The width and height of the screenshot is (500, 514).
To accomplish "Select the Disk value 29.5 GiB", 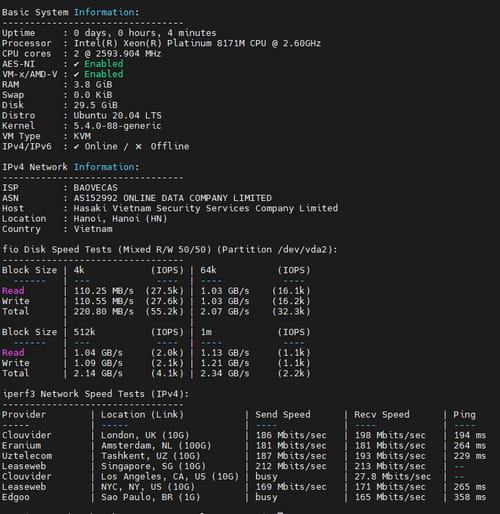I will tap(96, 105).
